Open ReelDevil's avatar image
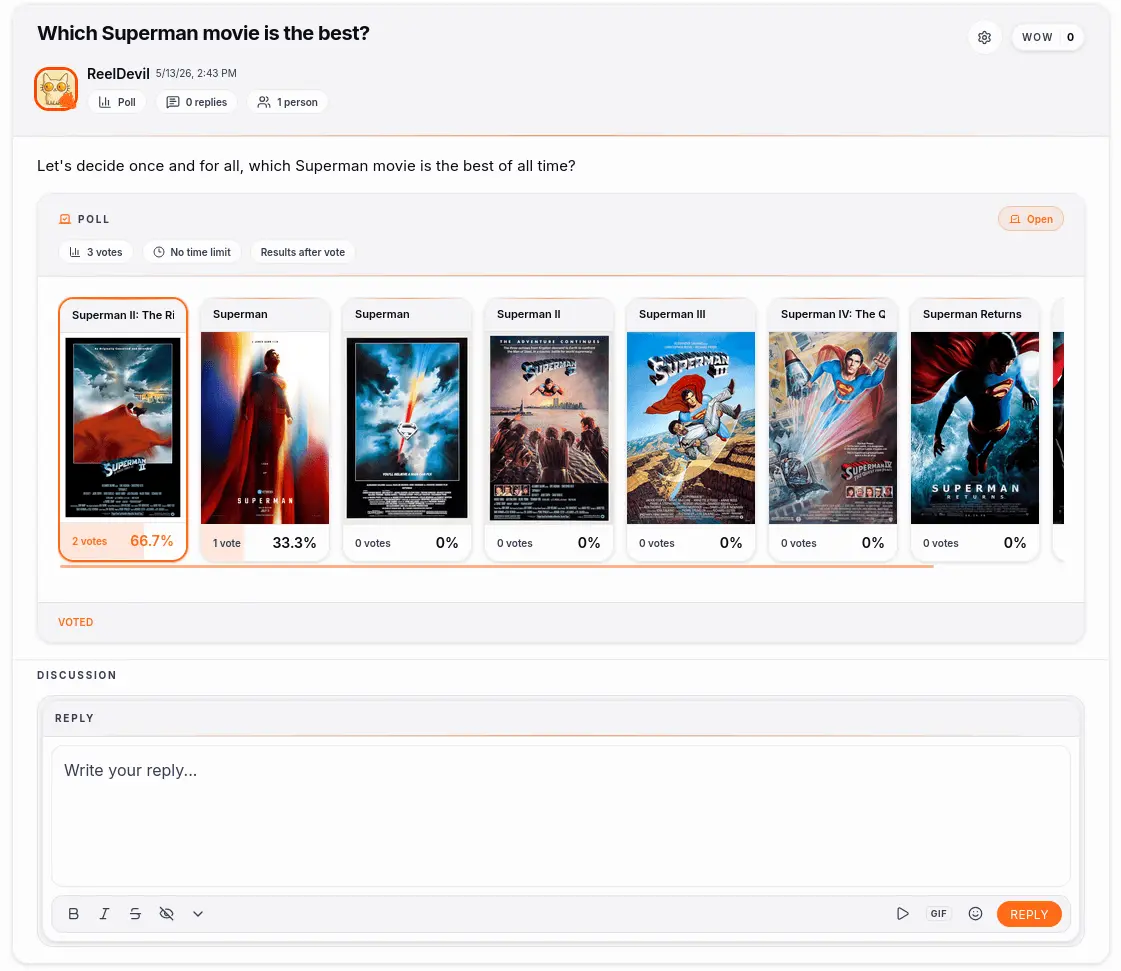 coord(56,89)
